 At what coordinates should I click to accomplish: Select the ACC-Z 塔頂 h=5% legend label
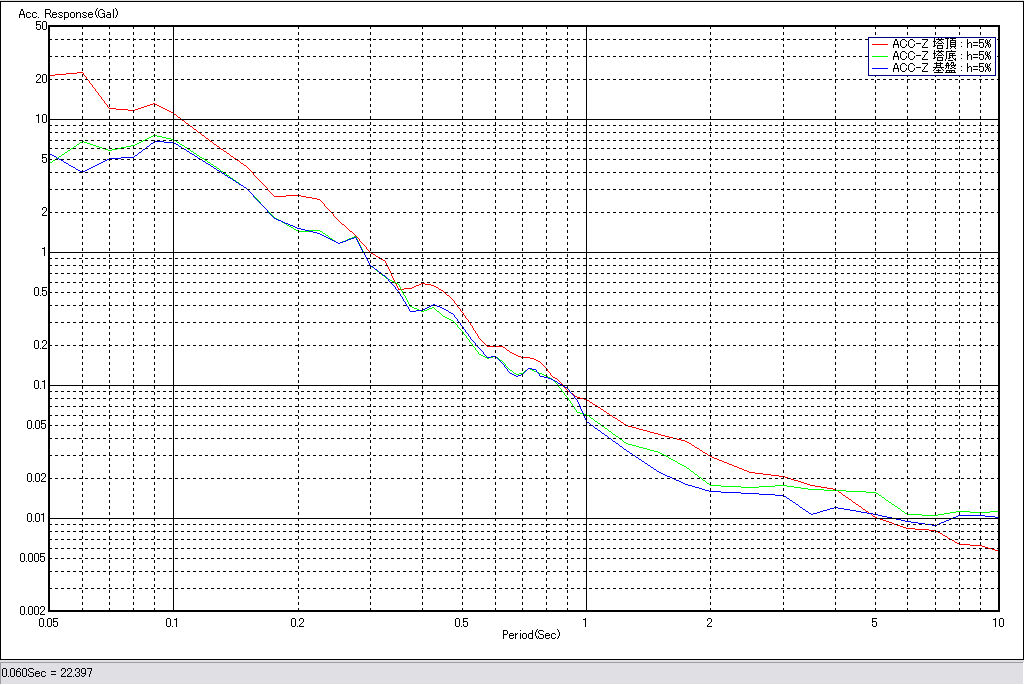[941, 44]
